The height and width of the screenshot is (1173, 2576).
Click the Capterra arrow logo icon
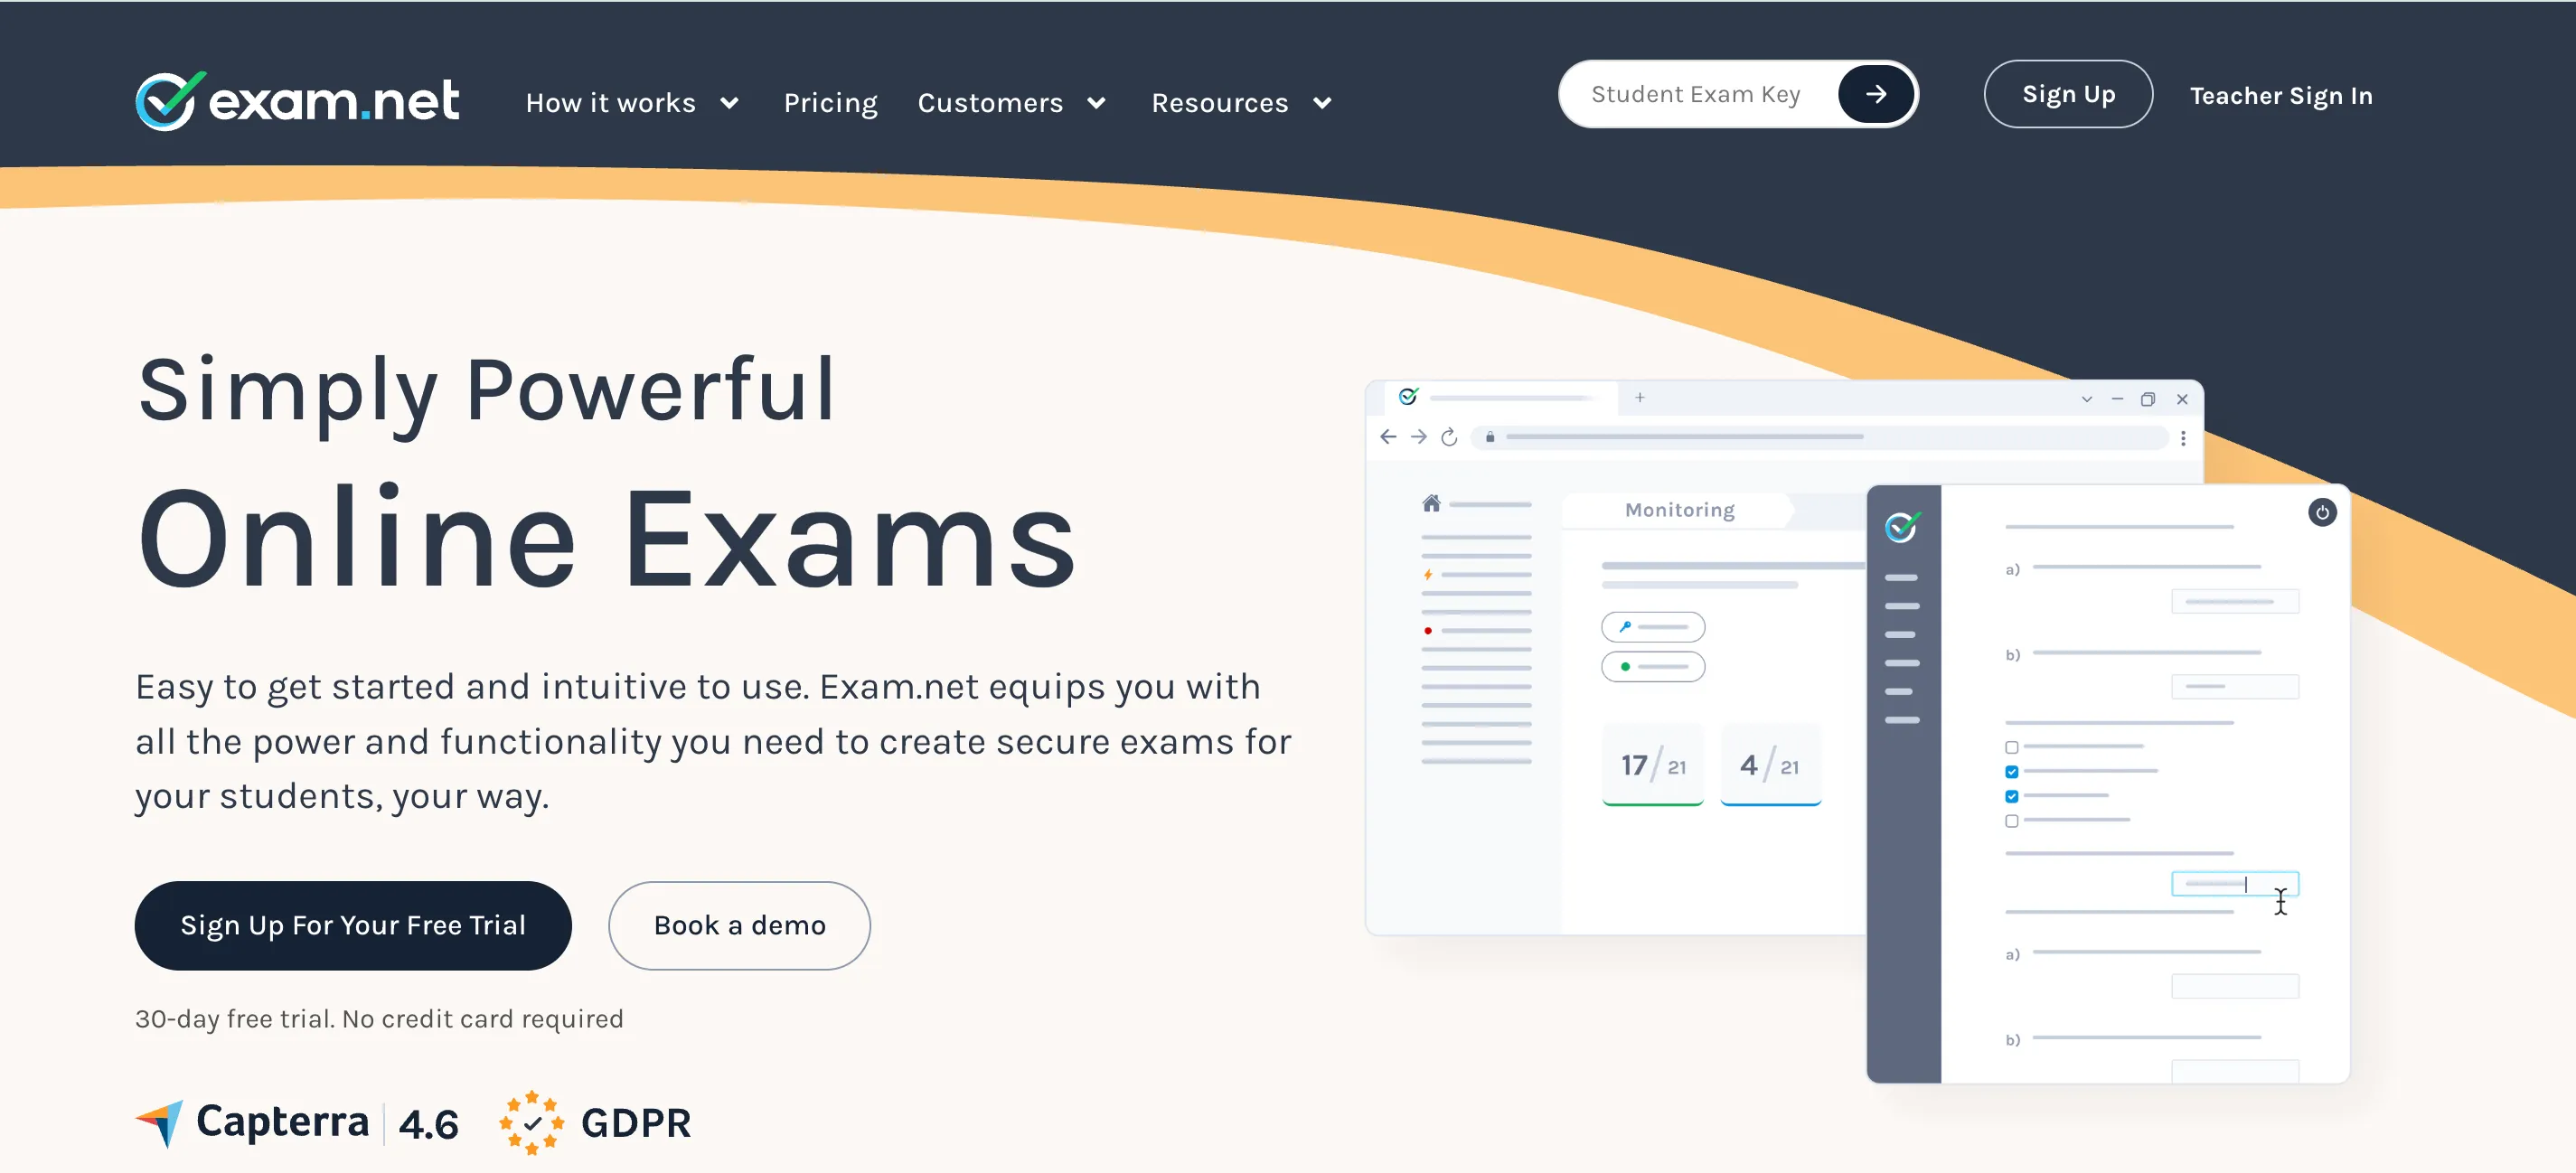(161, 1123)
